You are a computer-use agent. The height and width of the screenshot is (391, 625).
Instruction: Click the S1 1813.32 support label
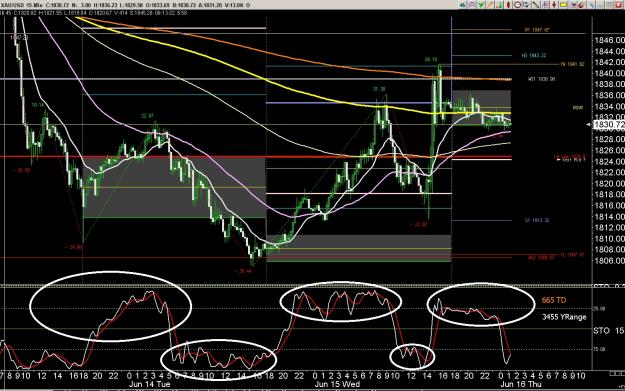click(x=537, y=220)
